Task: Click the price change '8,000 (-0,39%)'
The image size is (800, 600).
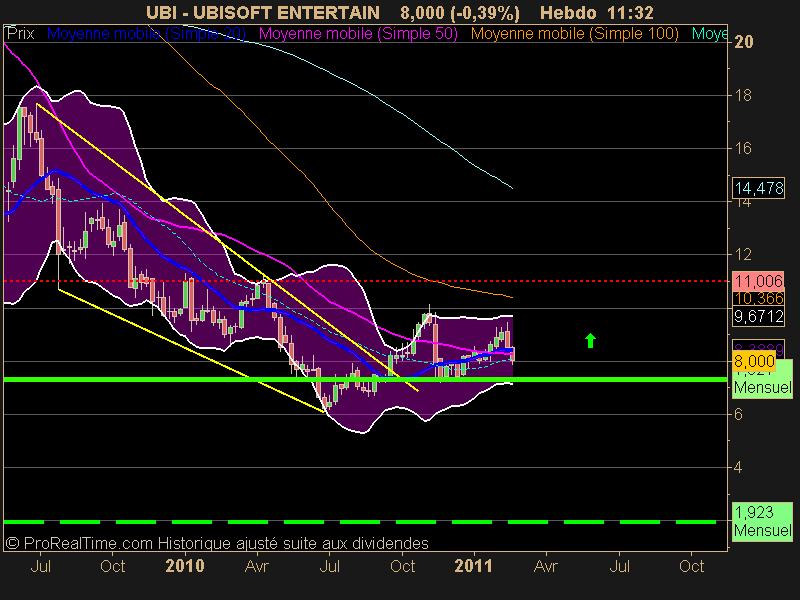Action: tap(460, 12)
